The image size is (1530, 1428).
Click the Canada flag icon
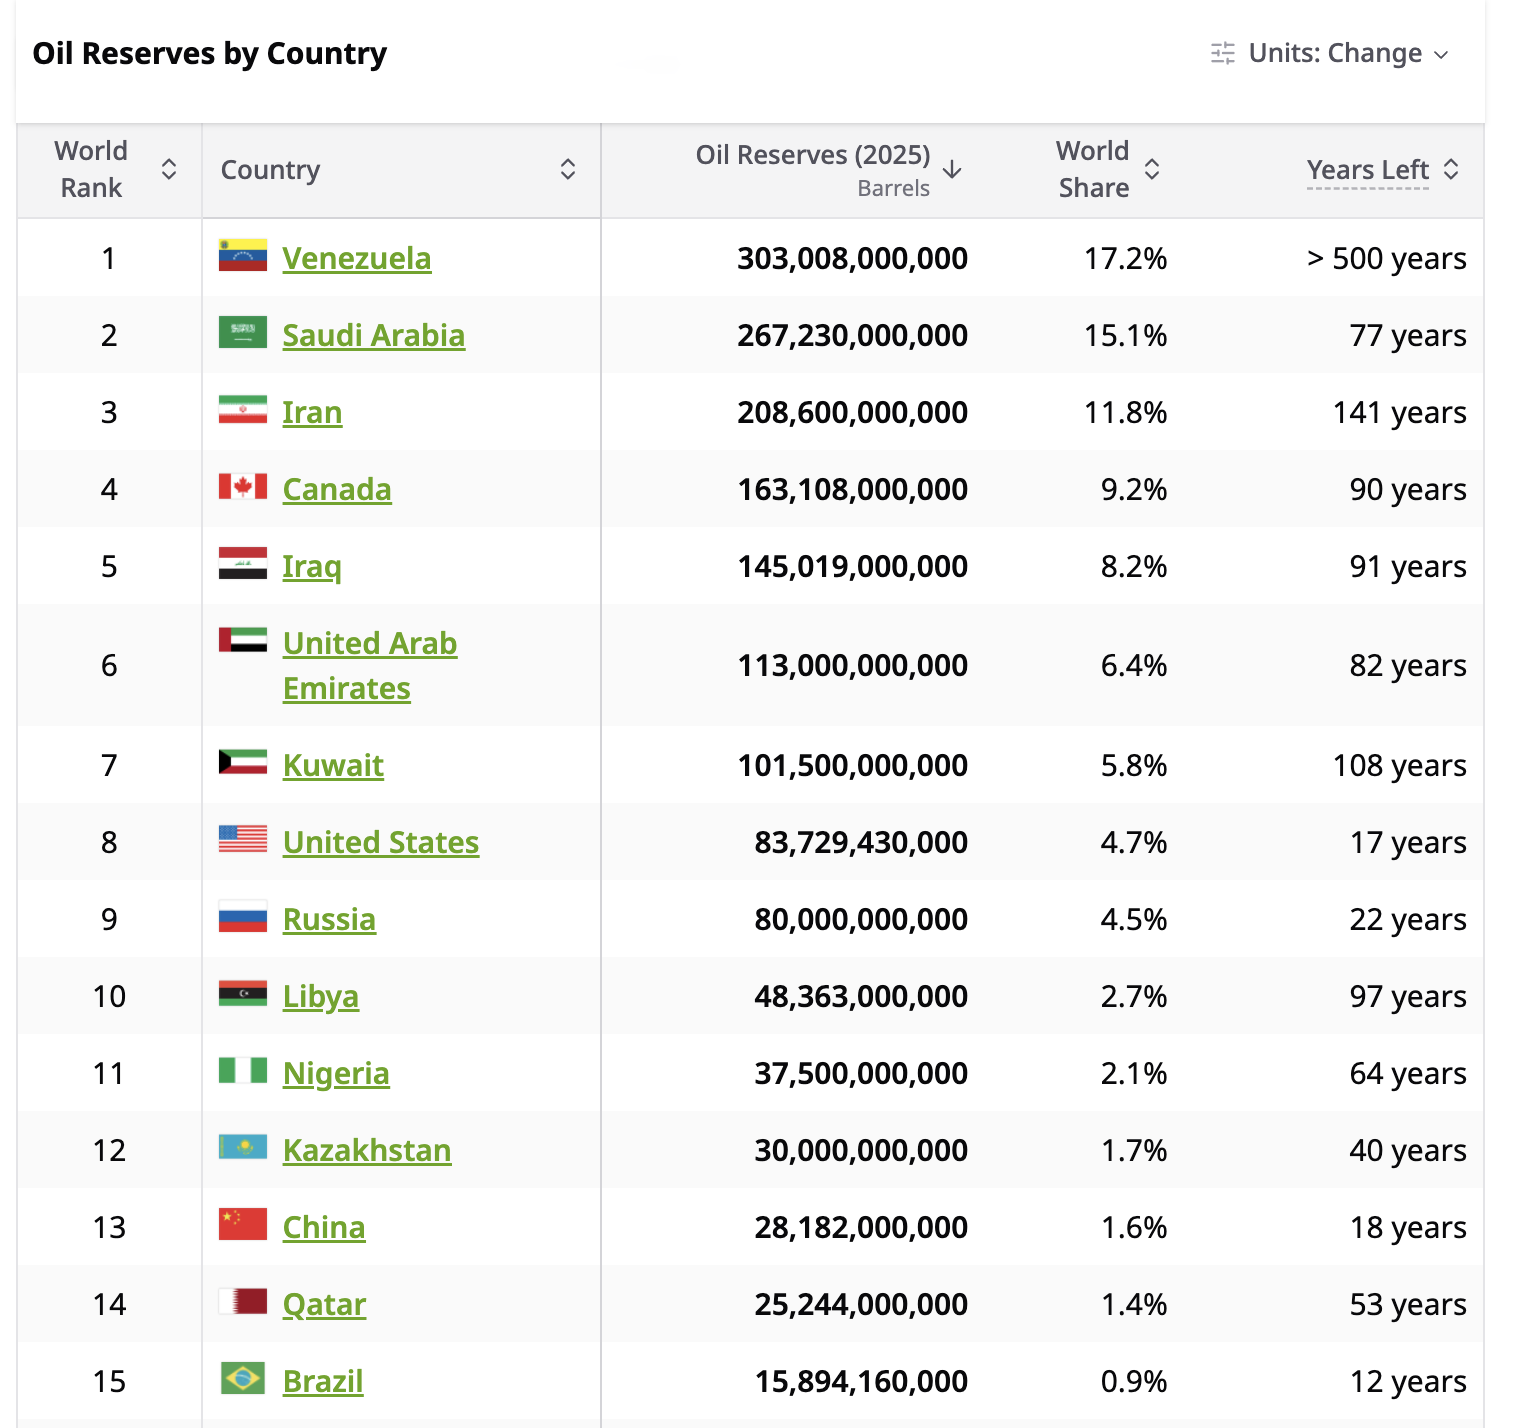pos(243,486)
